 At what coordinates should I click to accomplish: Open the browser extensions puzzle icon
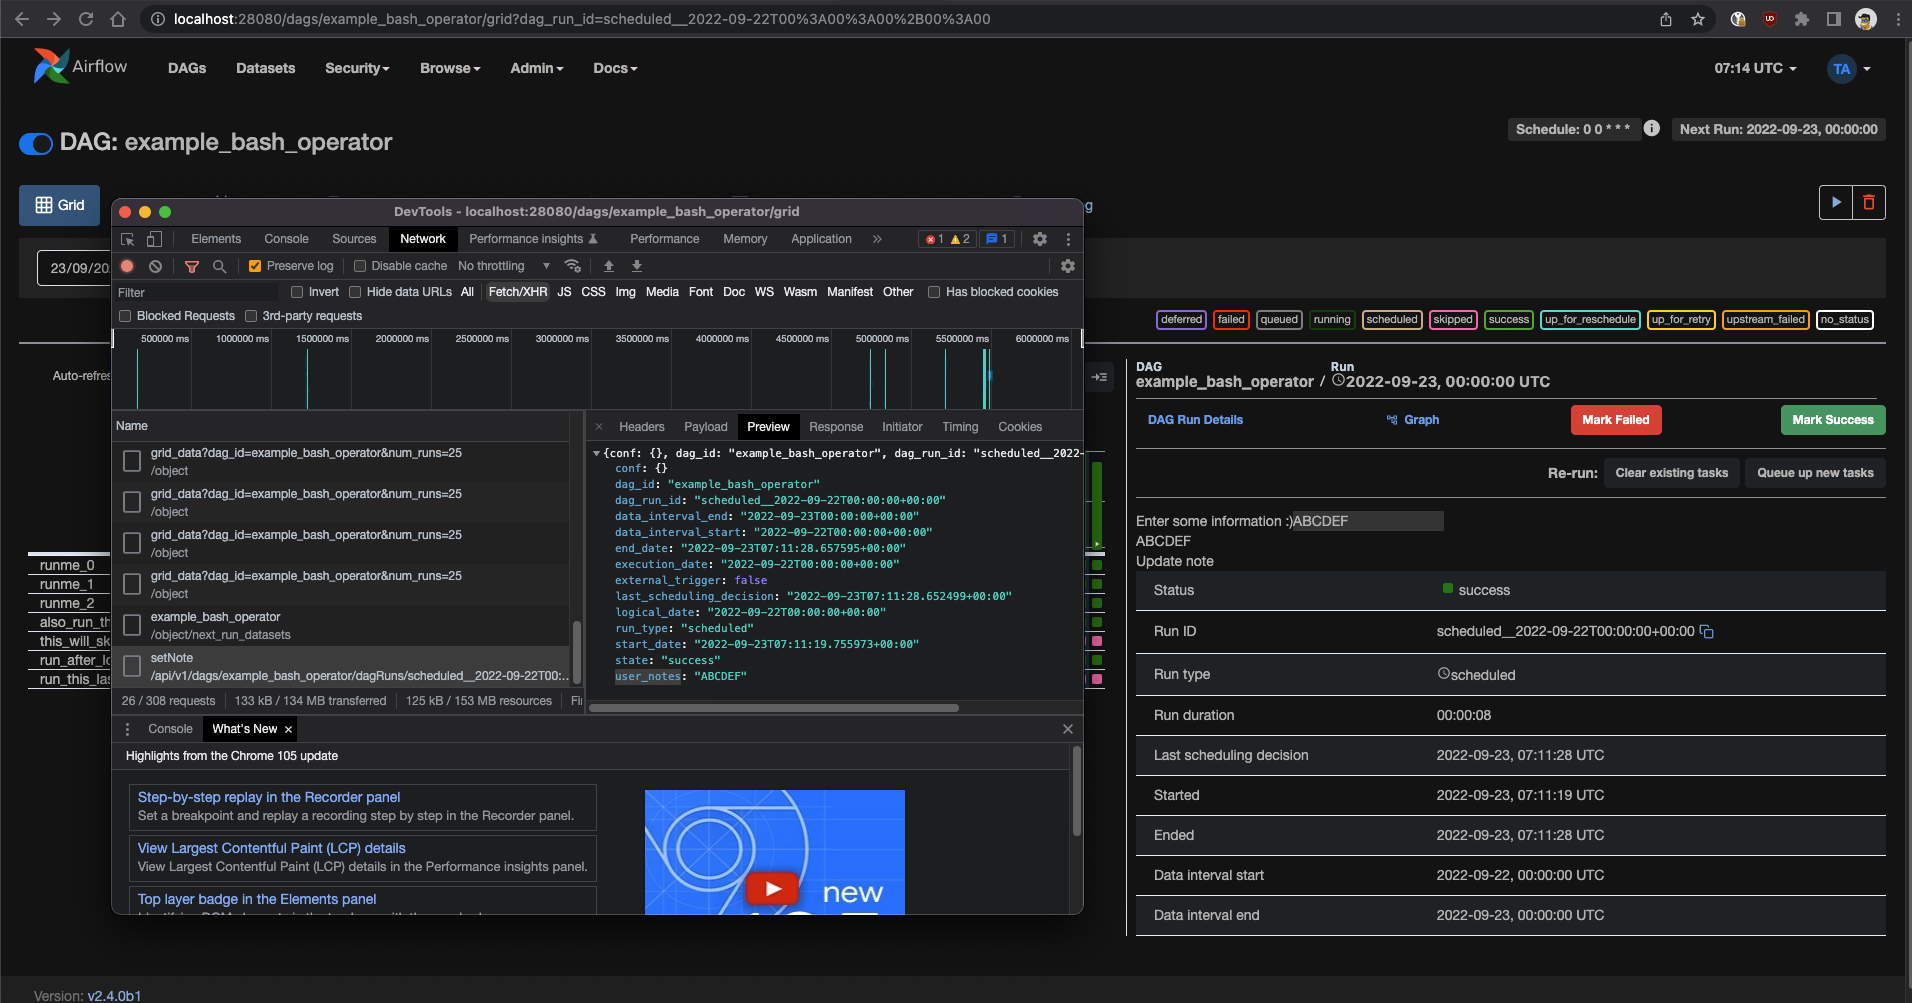pos(1802,19)
